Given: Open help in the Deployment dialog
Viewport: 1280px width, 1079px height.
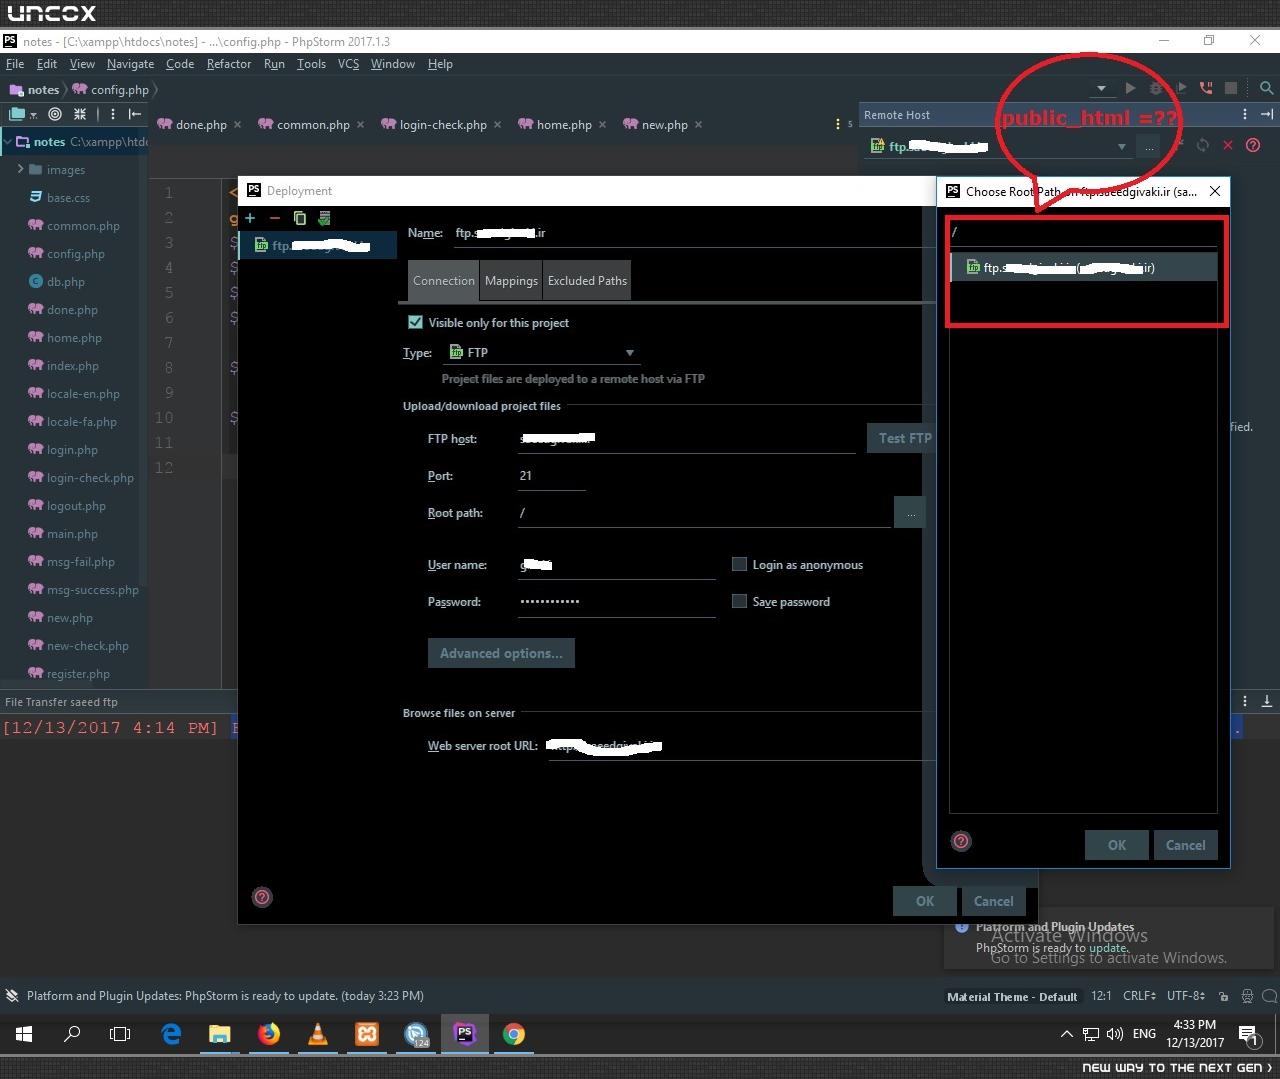Looking at the screenshot, I should (x=262, y=897).
